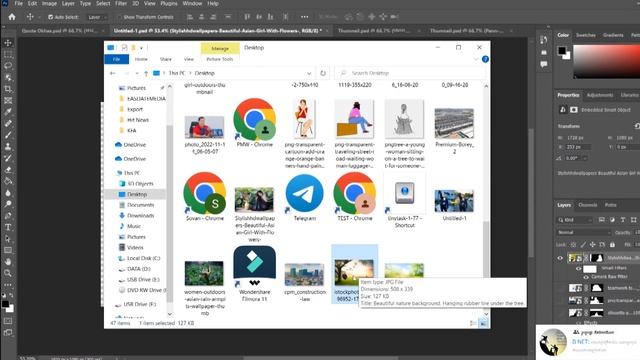
Task: Click lock position icon in Layers
Action: tap(593, 244)
